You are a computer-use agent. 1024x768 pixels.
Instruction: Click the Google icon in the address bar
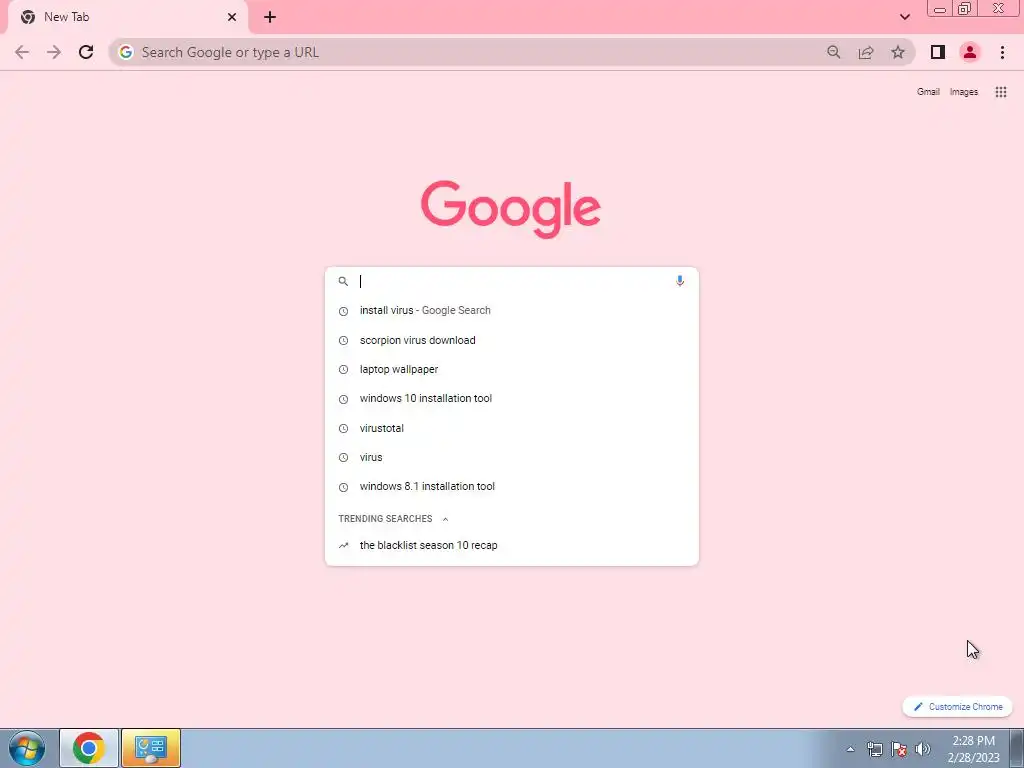click(126, 52)
